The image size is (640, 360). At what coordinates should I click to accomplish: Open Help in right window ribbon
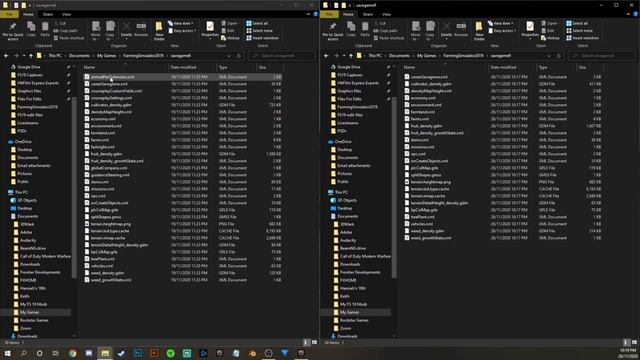636,14
